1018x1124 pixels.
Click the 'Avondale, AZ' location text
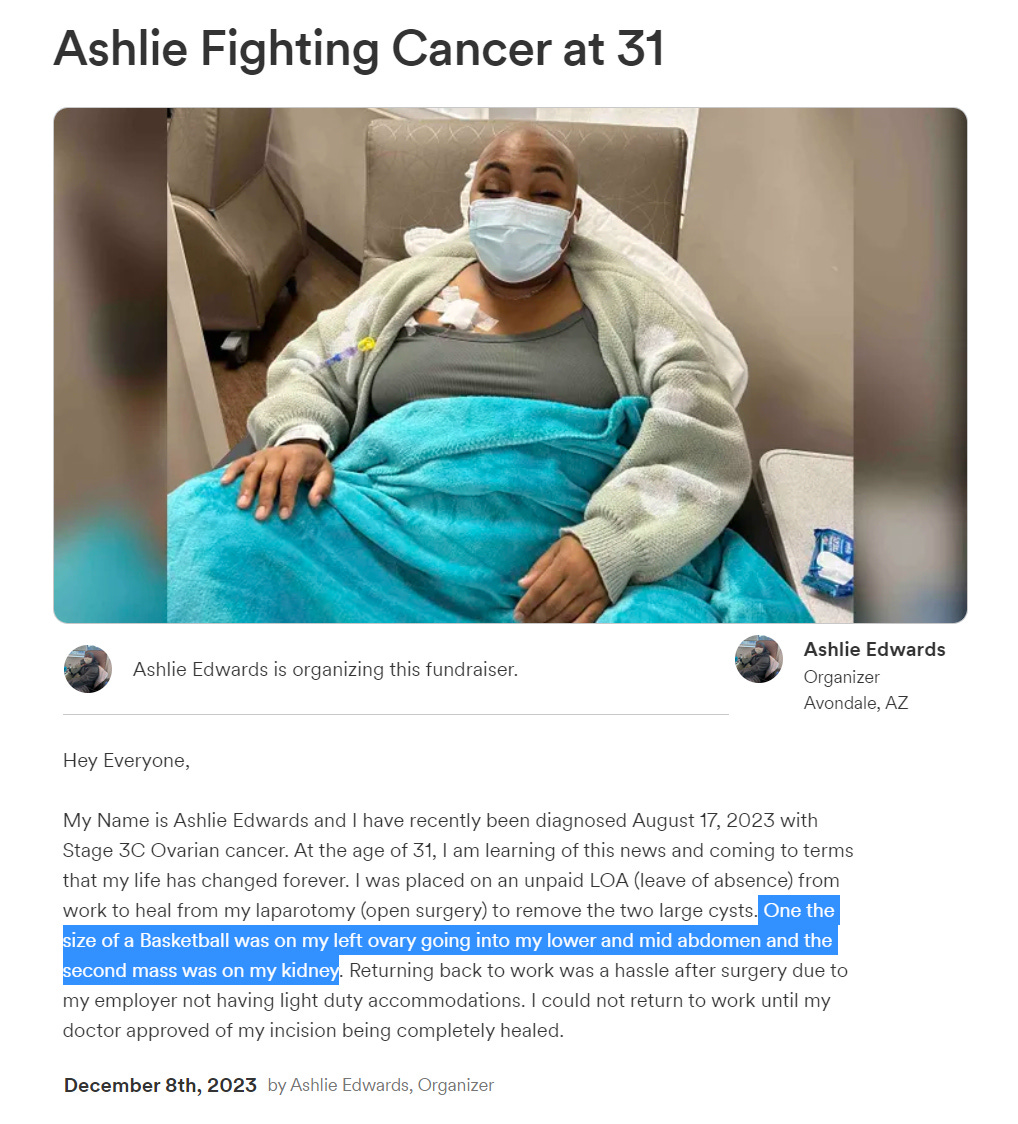[855, 702]
